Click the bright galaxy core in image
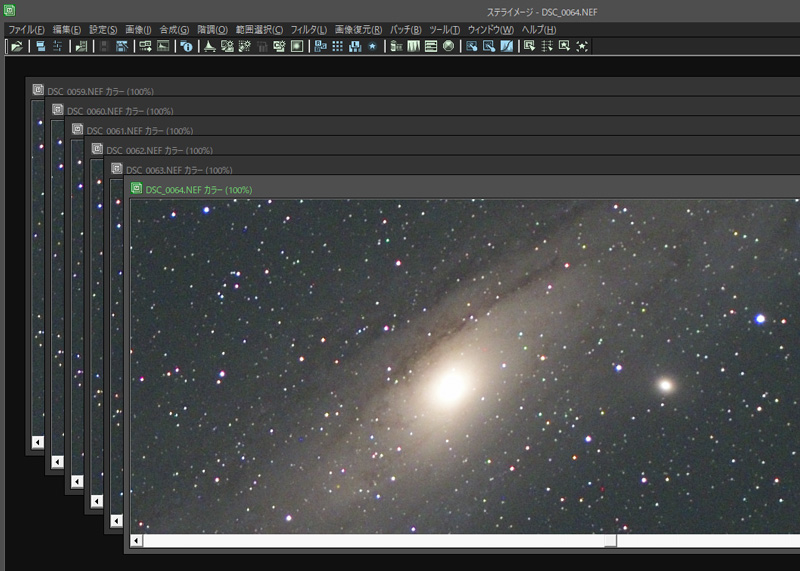 click(x=450, y=386)
